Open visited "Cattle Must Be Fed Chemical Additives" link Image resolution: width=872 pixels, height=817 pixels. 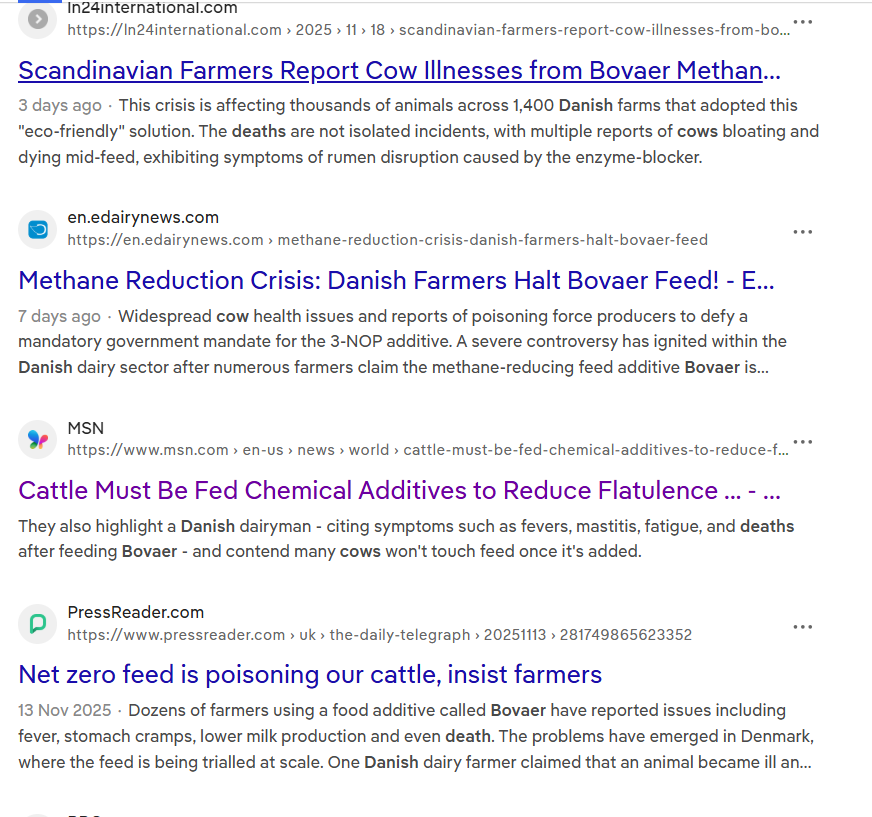(399, 490)
